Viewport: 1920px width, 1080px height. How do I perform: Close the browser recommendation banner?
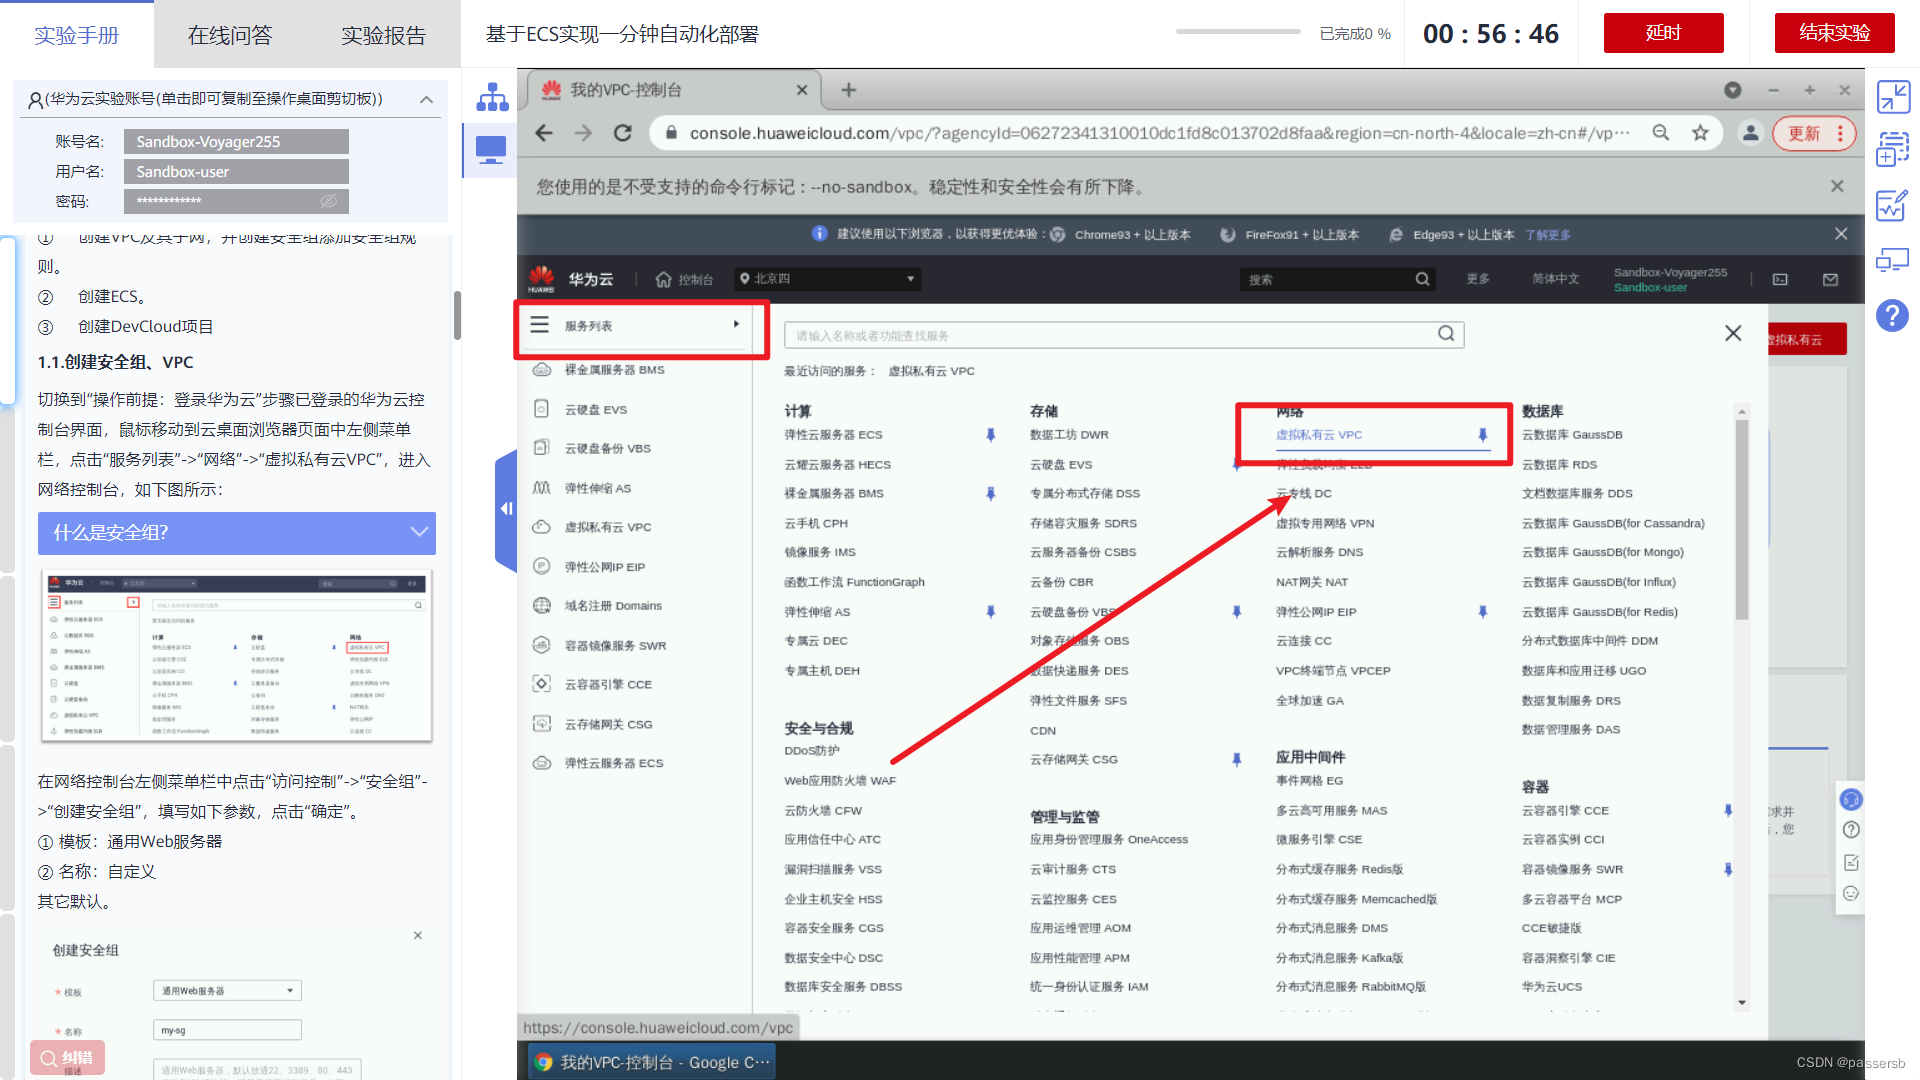1841,234
